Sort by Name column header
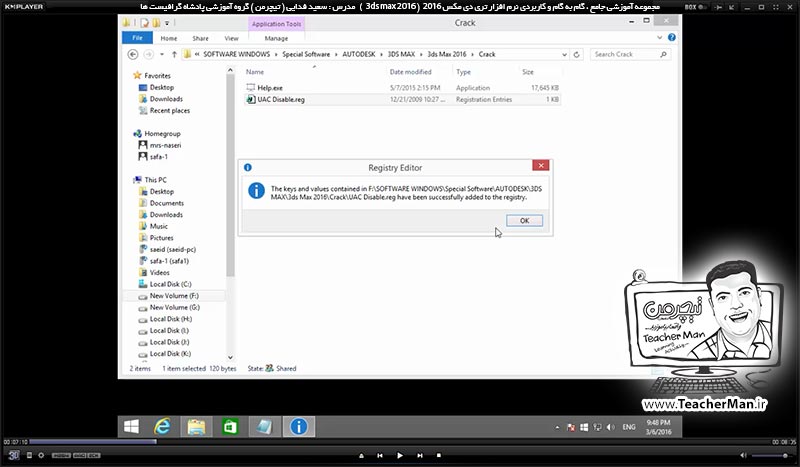The image size is (800, 467). click(x=255, y=72)
